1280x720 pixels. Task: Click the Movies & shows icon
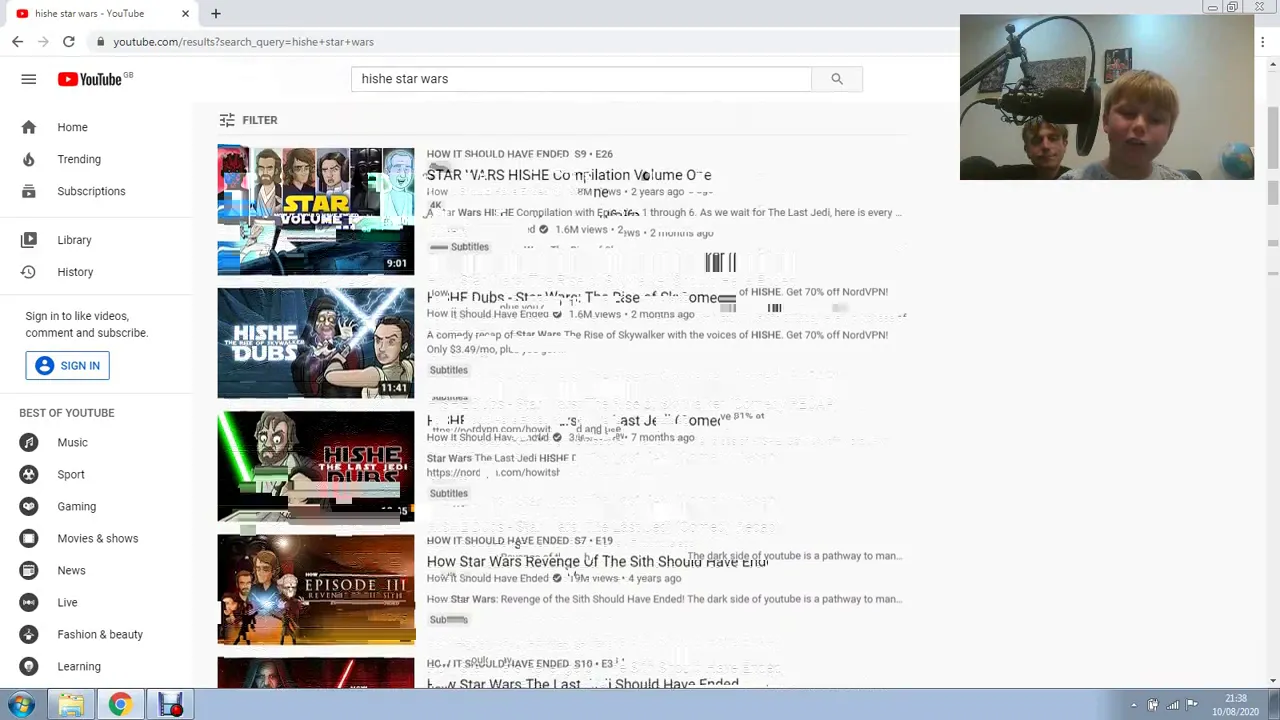28,538
